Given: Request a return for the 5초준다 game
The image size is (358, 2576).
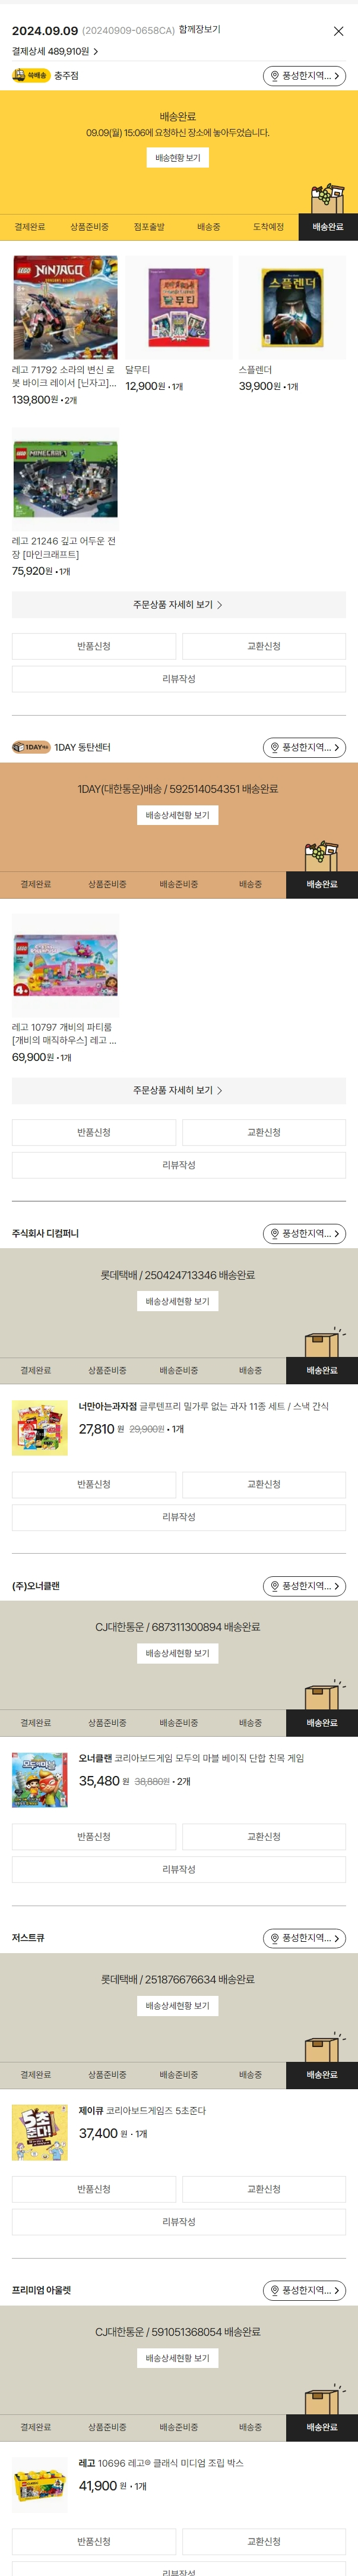Looking at the screenshot, I should click(94, 2189).
